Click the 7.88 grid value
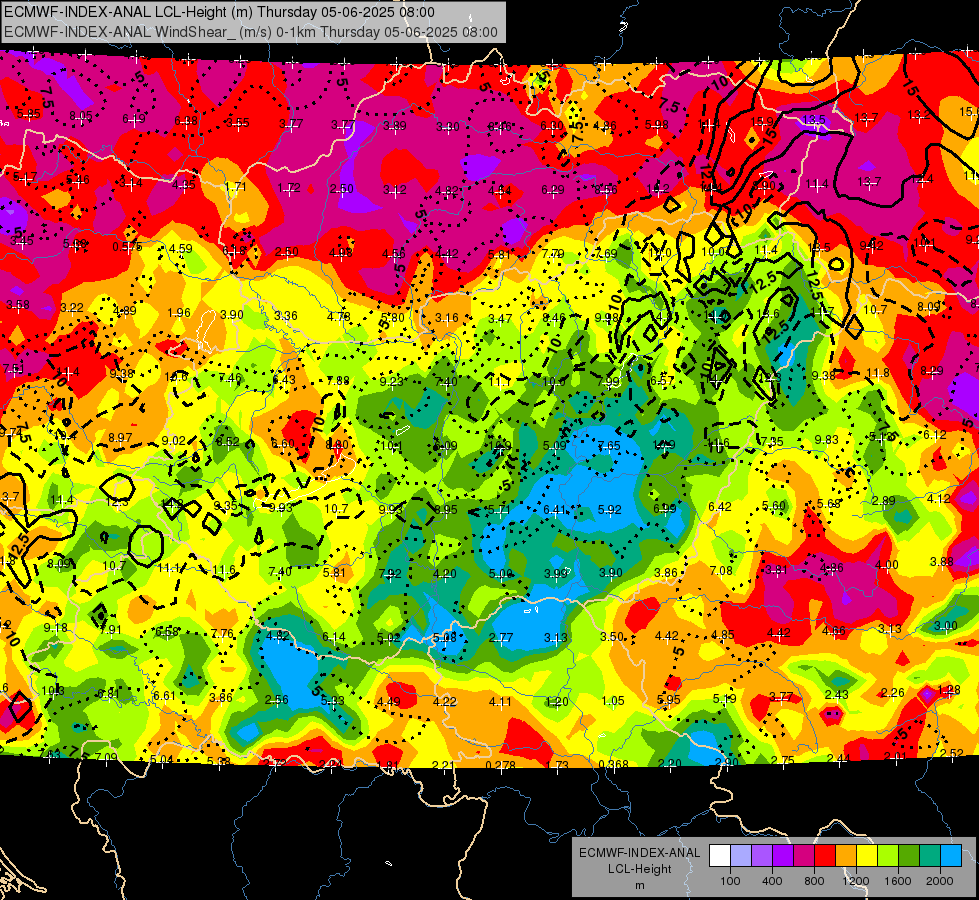Image resolution: width=979 pixels, height=900 pixels. 338,380
